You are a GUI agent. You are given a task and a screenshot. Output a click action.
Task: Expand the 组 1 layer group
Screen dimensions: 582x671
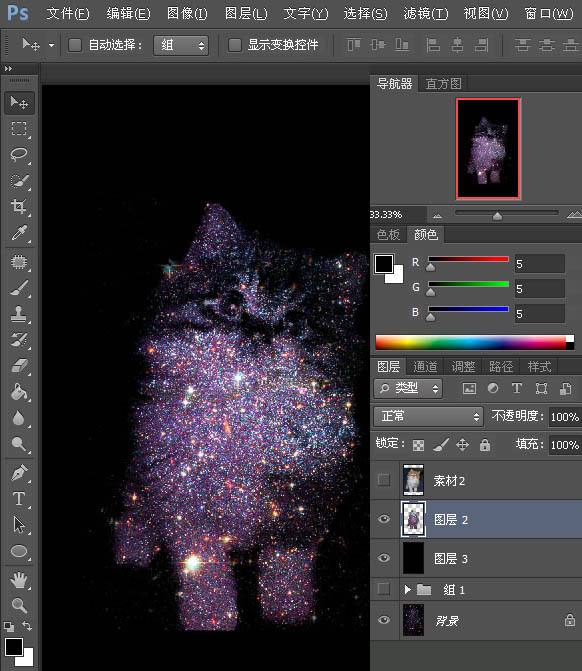tap(407, 590)
